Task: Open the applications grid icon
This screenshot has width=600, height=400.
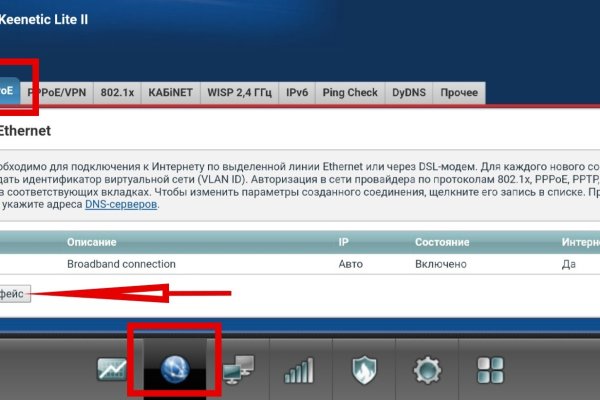Action: pos(490,370)
